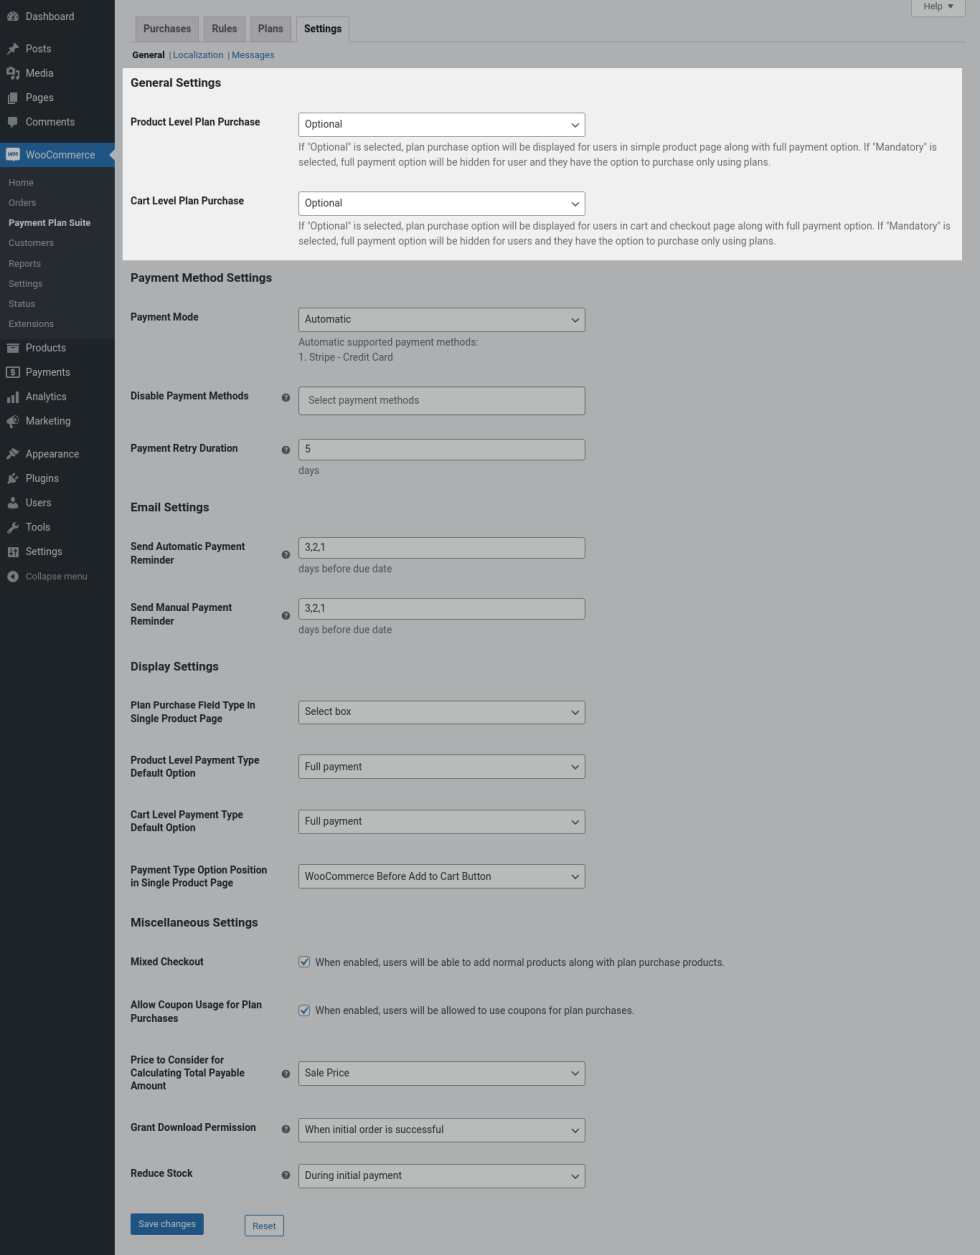This screenshot has width=980, height=1255.
Task: Open Product Level Payment Type Default Option dropdown
Action: pos(441,767)
